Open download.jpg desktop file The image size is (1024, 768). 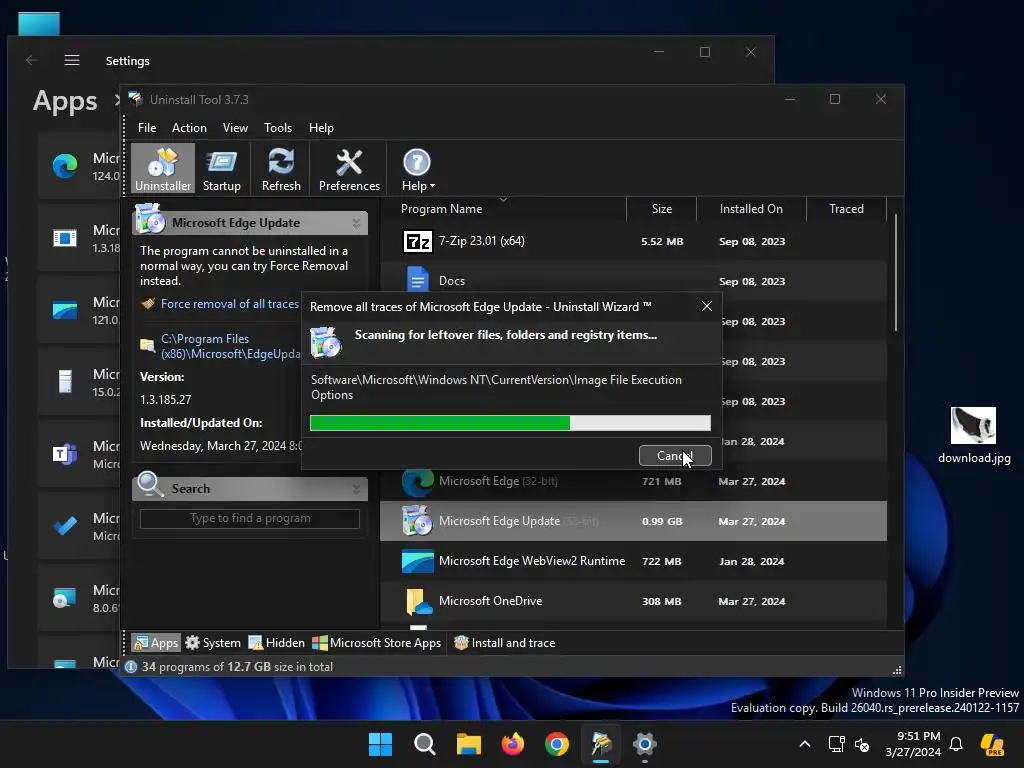[x=974, y=435]
